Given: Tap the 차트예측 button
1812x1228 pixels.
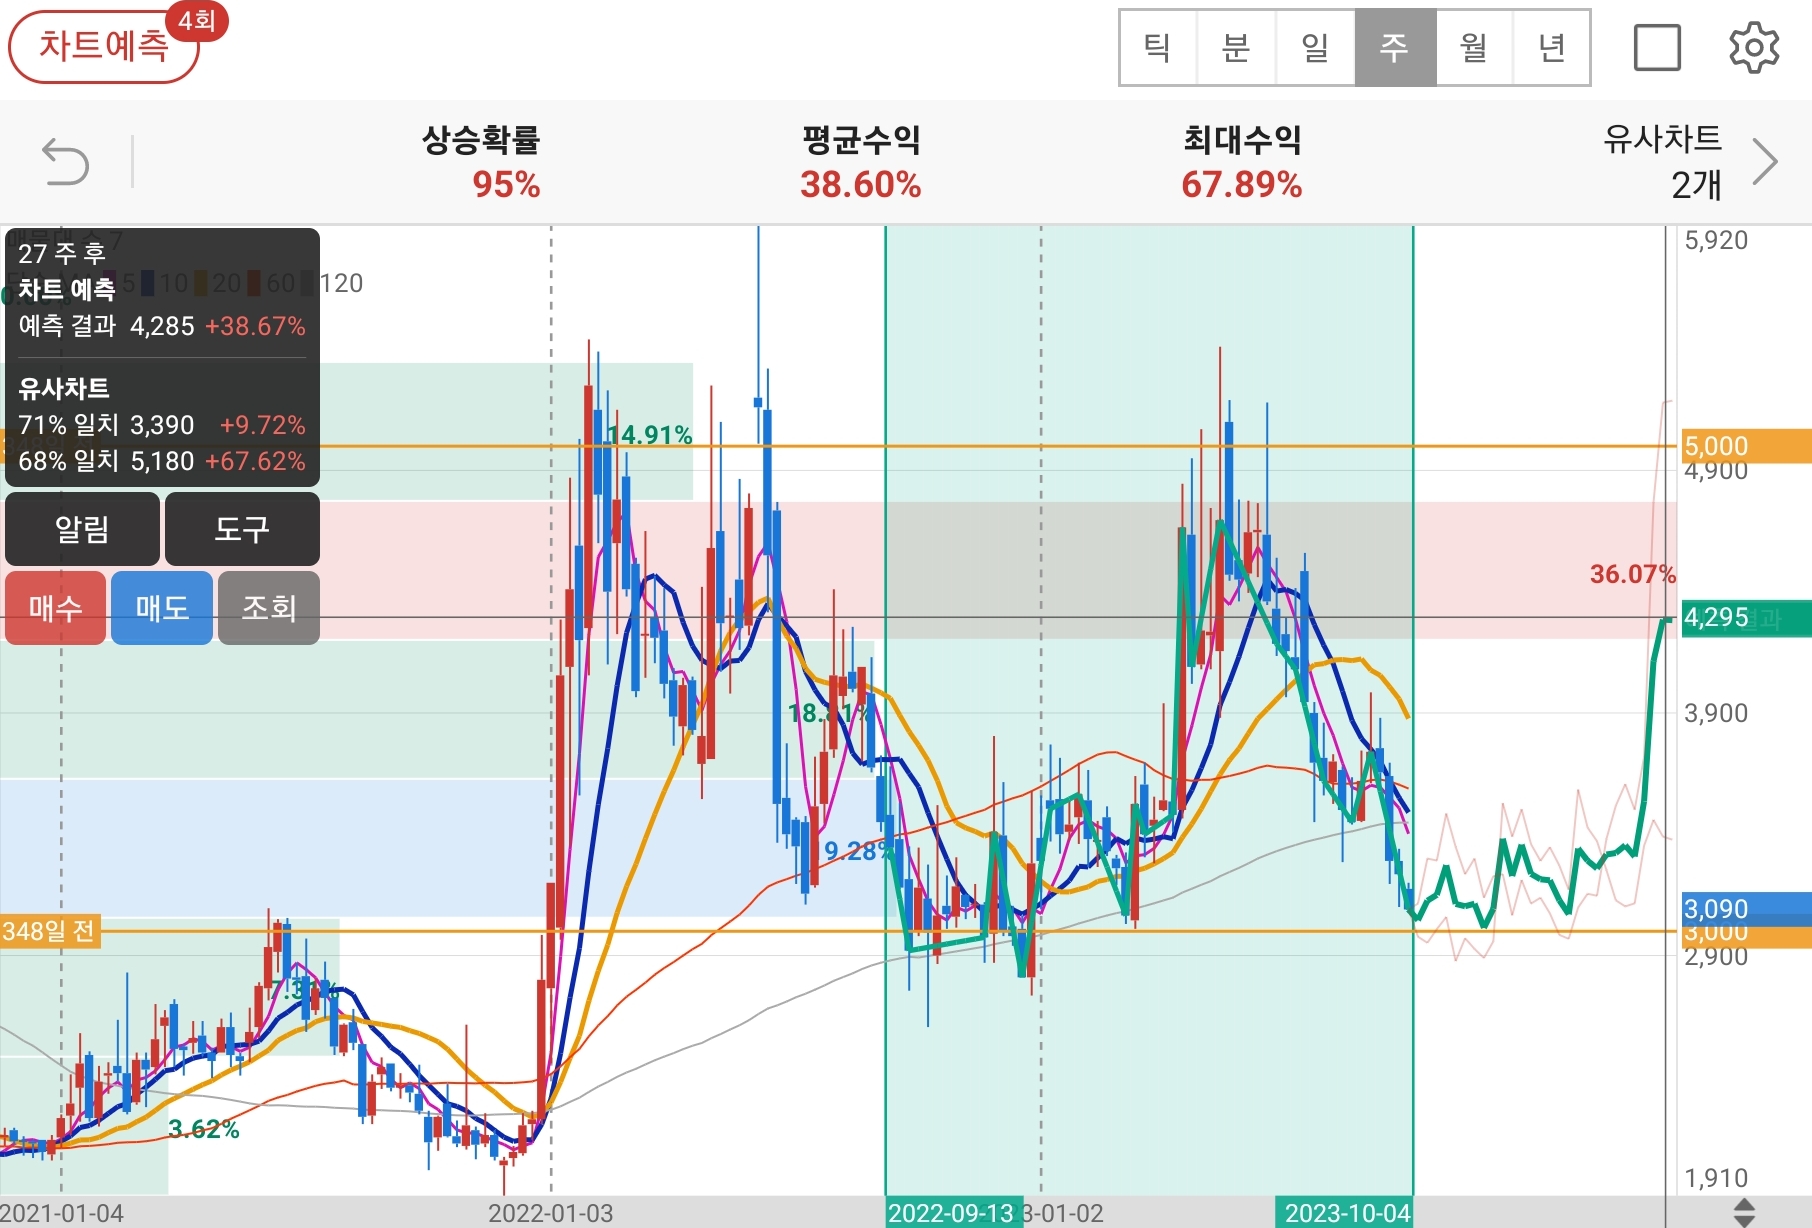Looking at the screenshot, I should click(x=103, y=46).
